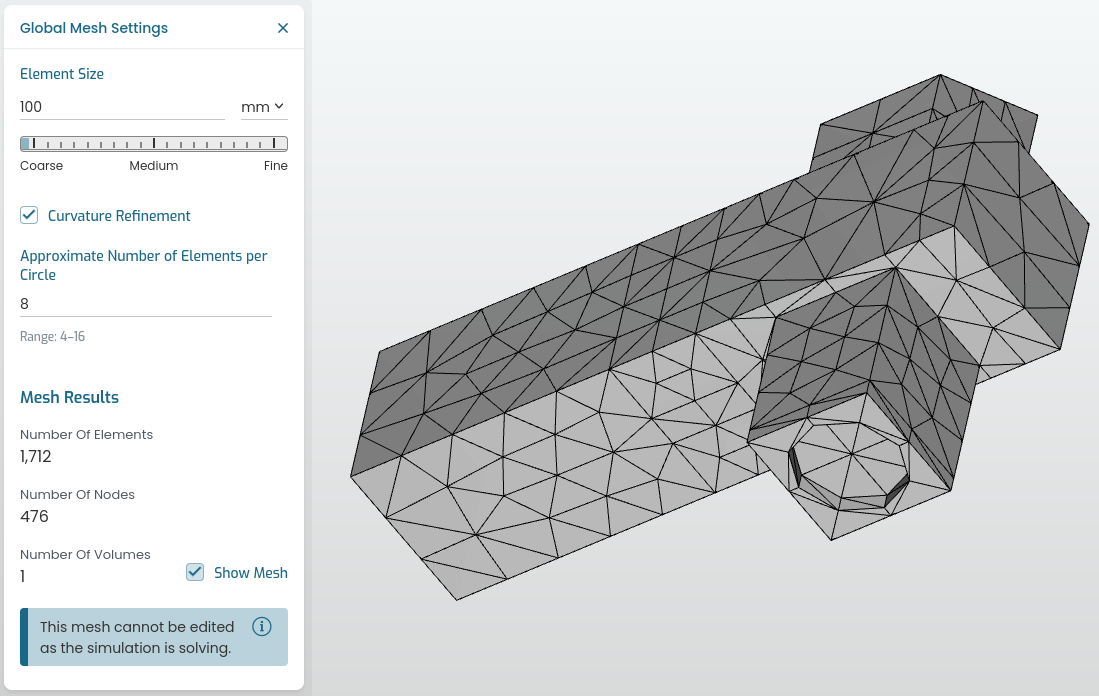
Task: Focus the Elements per Circle input field
Action: click(x=145, y=303)
